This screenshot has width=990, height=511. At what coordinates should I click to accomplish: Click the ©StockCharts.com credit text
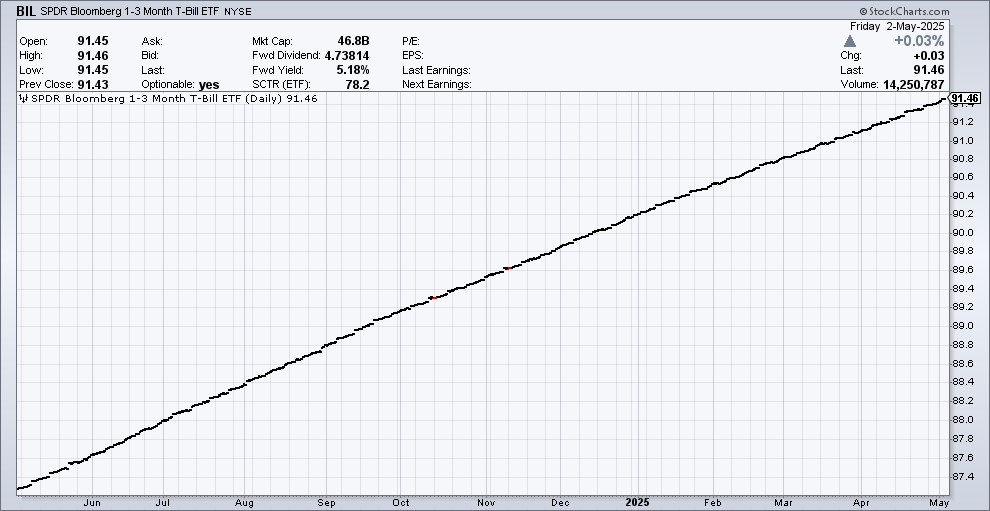coord(904,11)
